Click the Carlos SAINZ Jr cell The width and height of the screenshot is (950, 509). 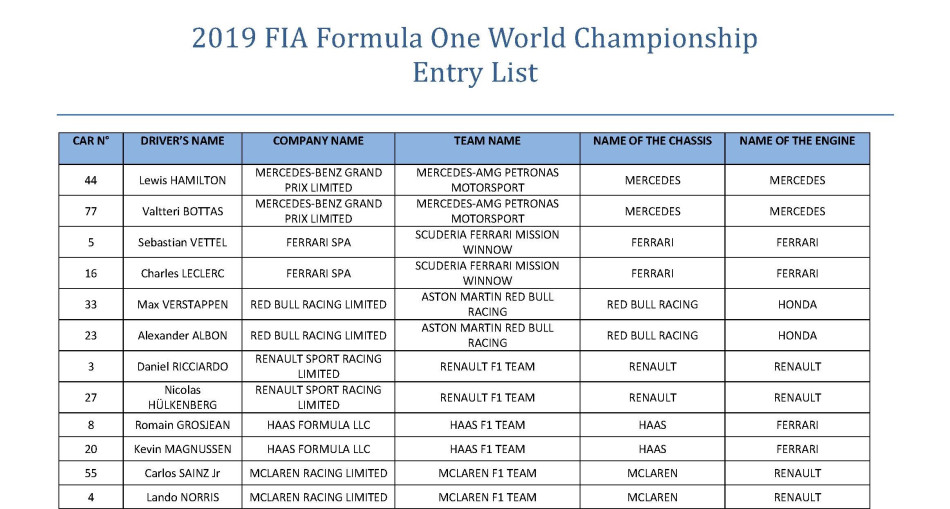pos(182,473)
